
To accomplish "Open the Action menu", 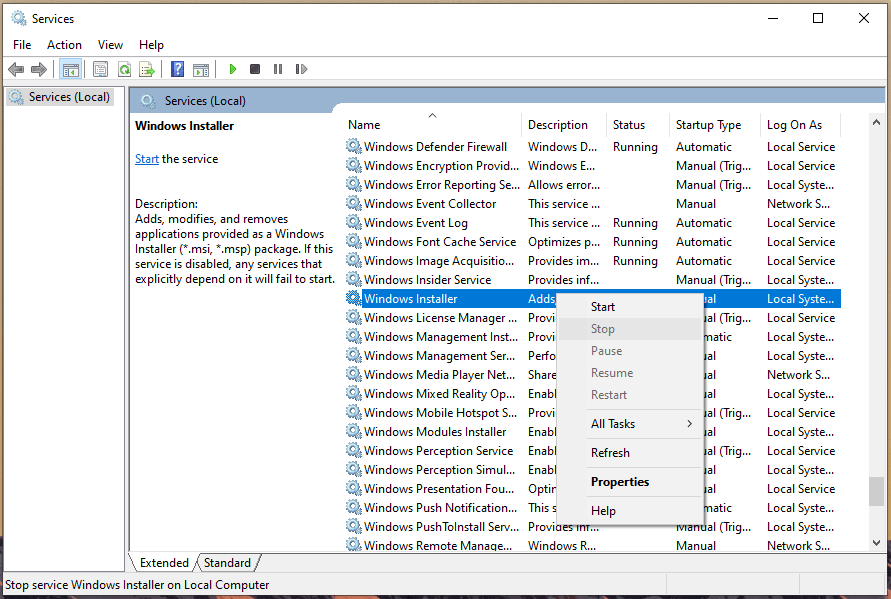I will [x=64, y=45].
